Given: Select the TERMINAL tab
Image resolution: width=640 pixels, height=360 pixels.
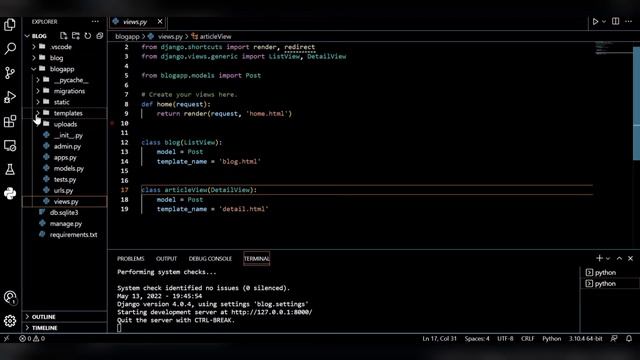Looking at the screenshot, I should 256,258.
